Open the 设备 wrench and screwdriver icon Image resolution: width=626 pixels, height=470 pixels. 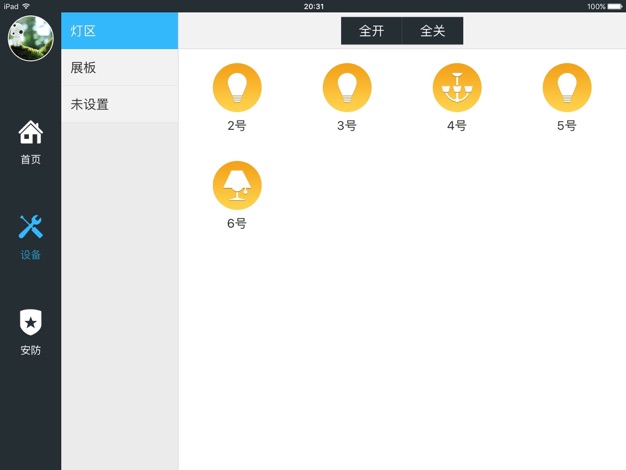point(31,227)
